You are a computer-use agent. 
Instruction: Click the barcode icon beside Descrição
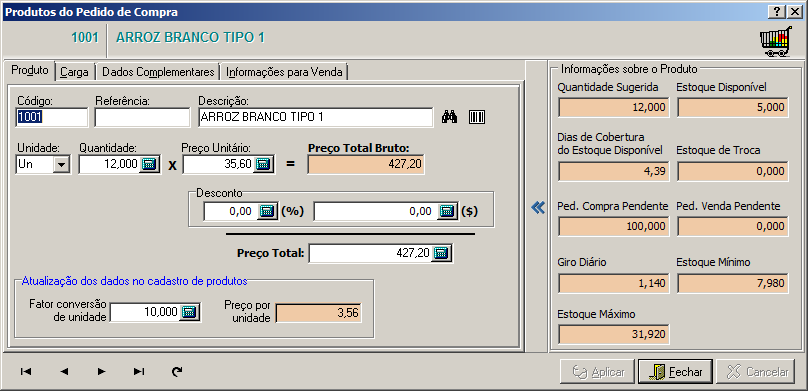(x=477, y=117)
